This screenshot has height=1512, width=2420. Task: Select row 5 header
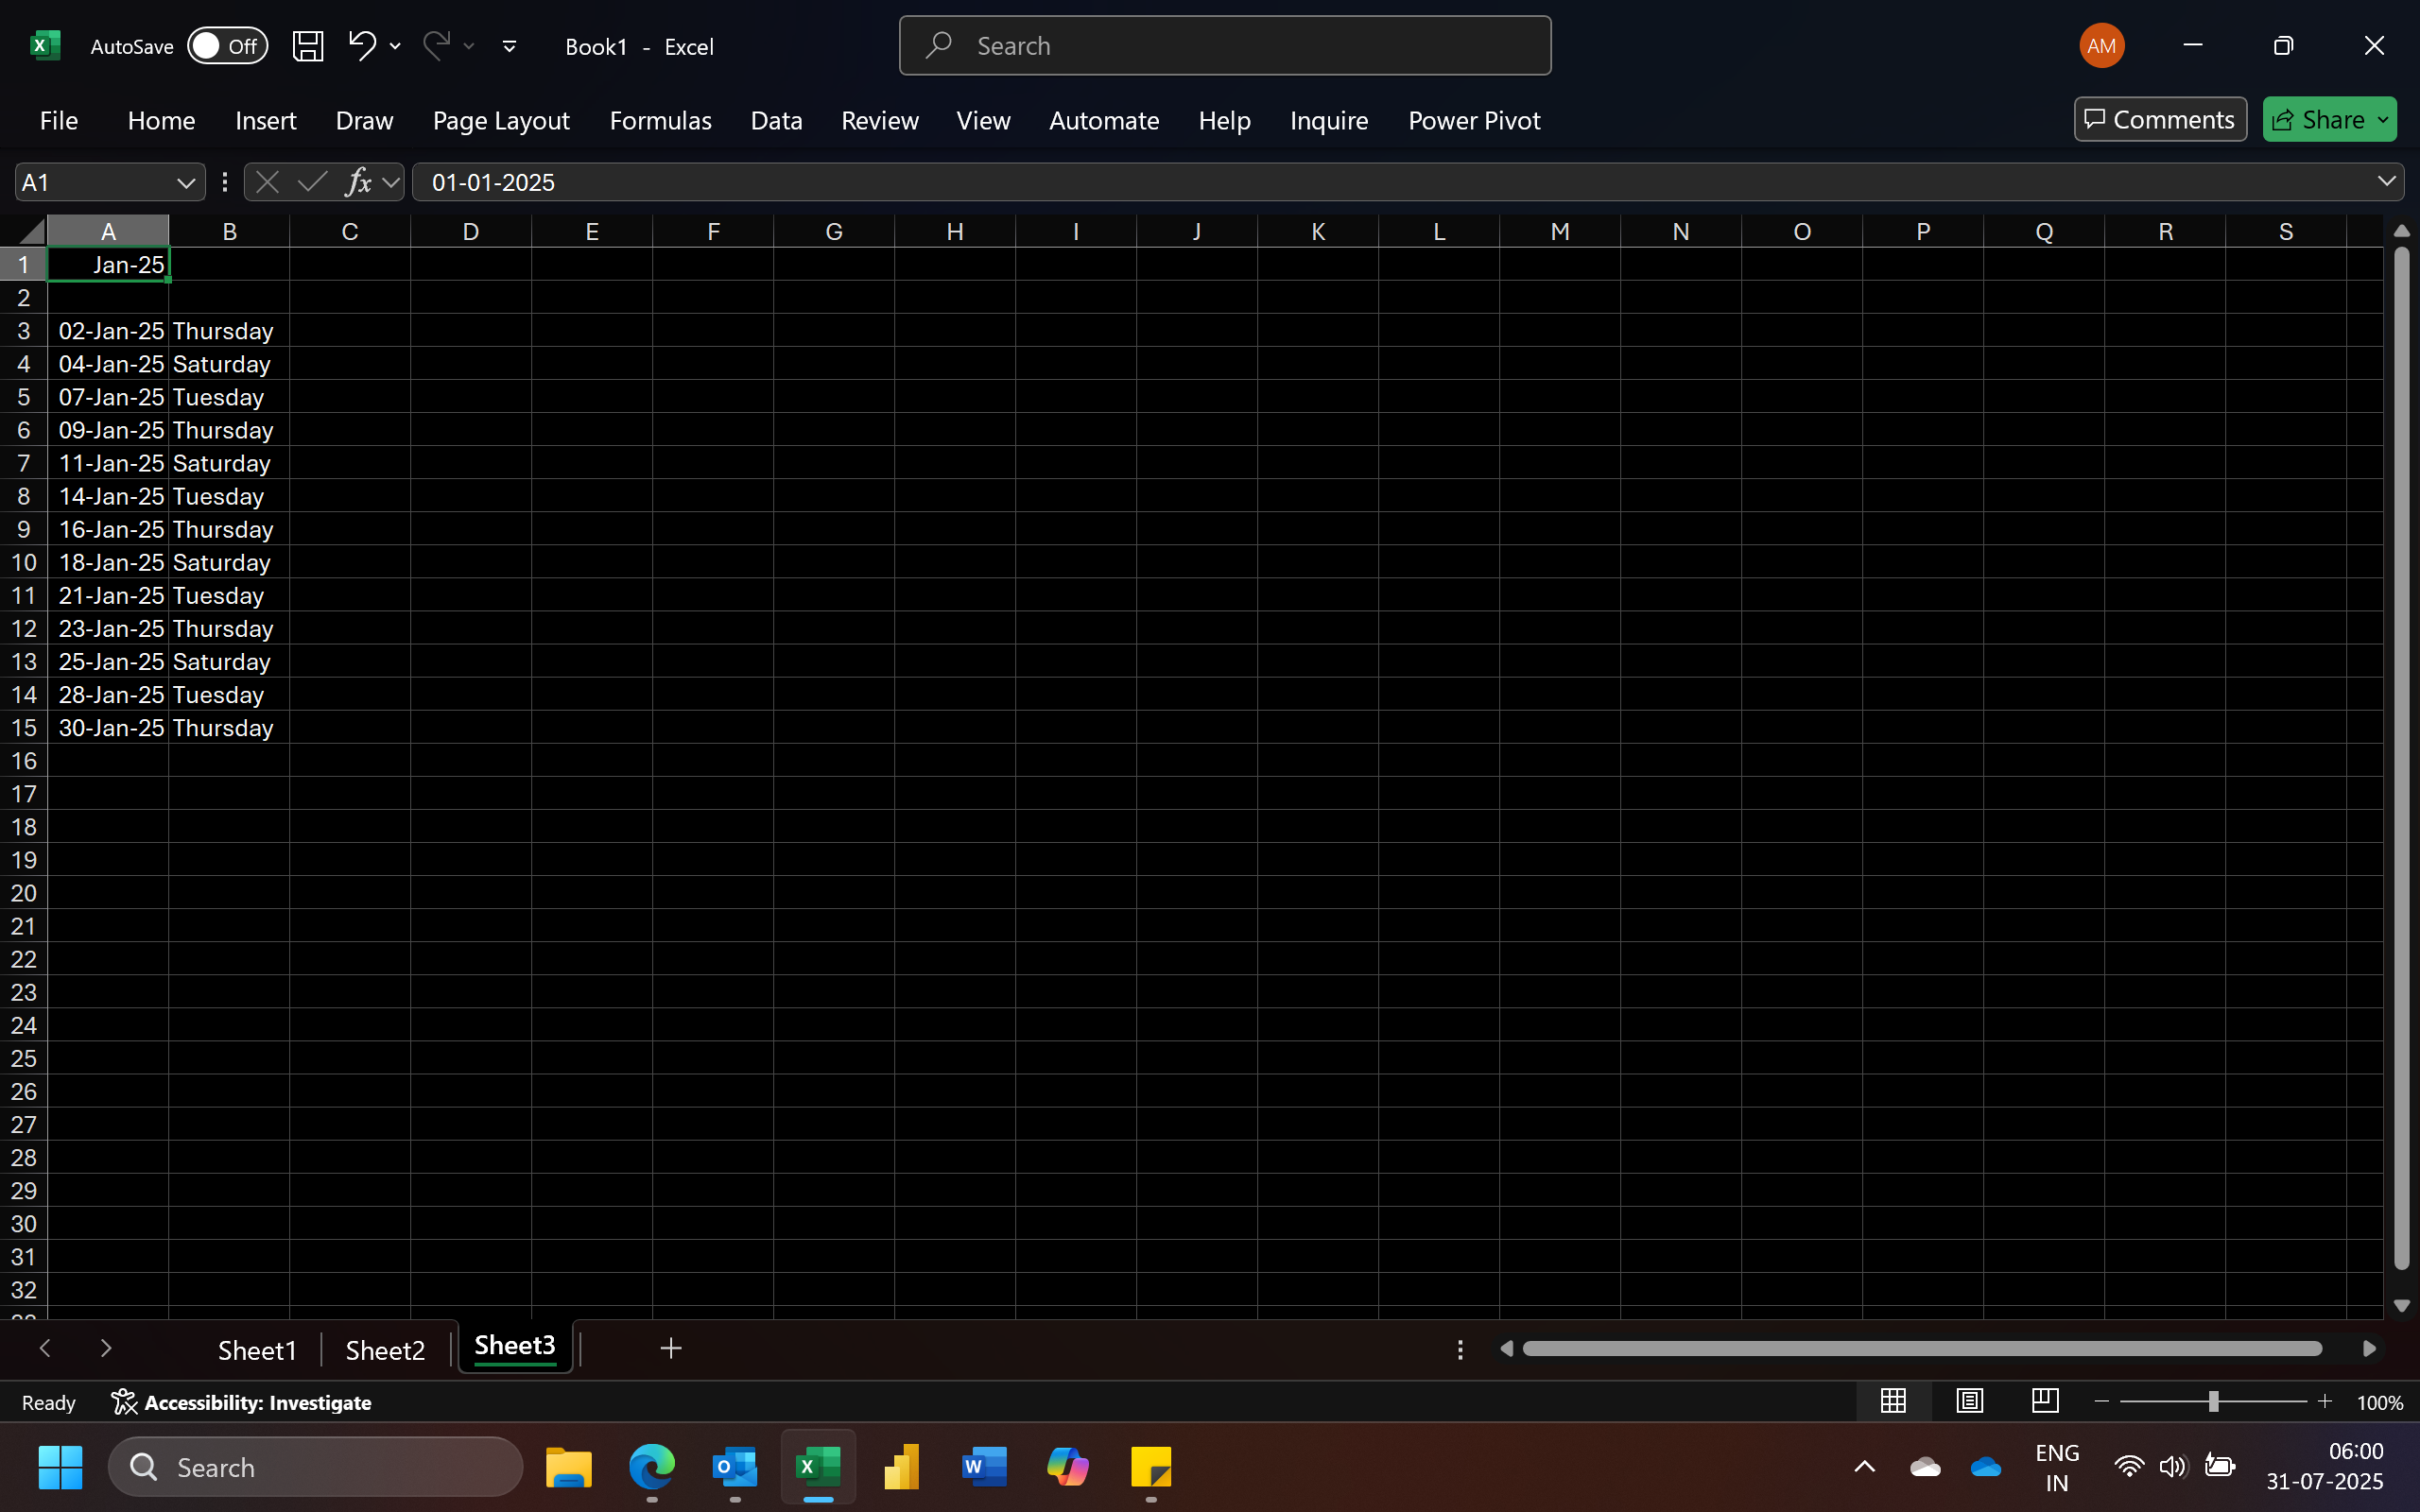23,397
